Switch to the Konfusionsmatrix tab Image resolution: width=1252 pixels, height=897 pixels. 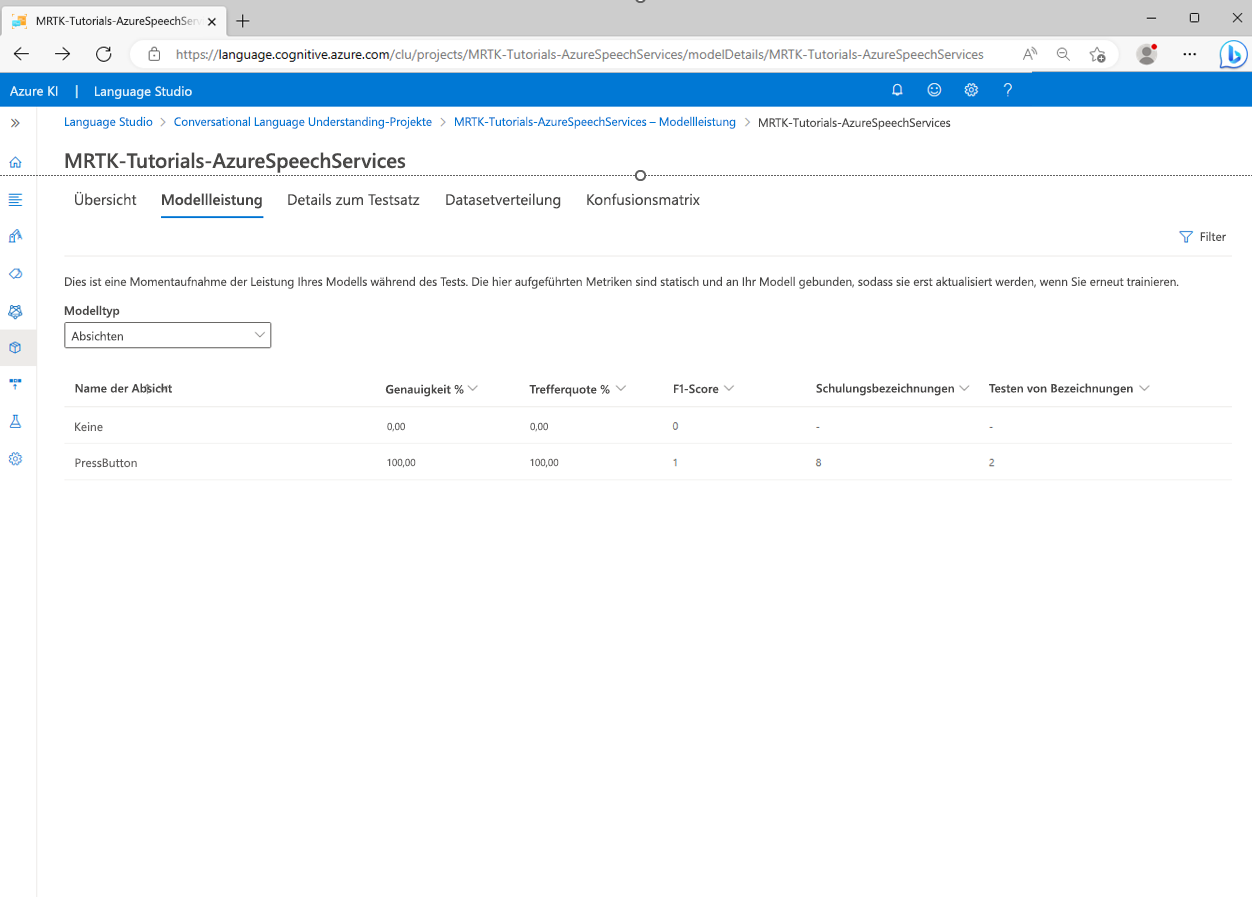point(642,200)
